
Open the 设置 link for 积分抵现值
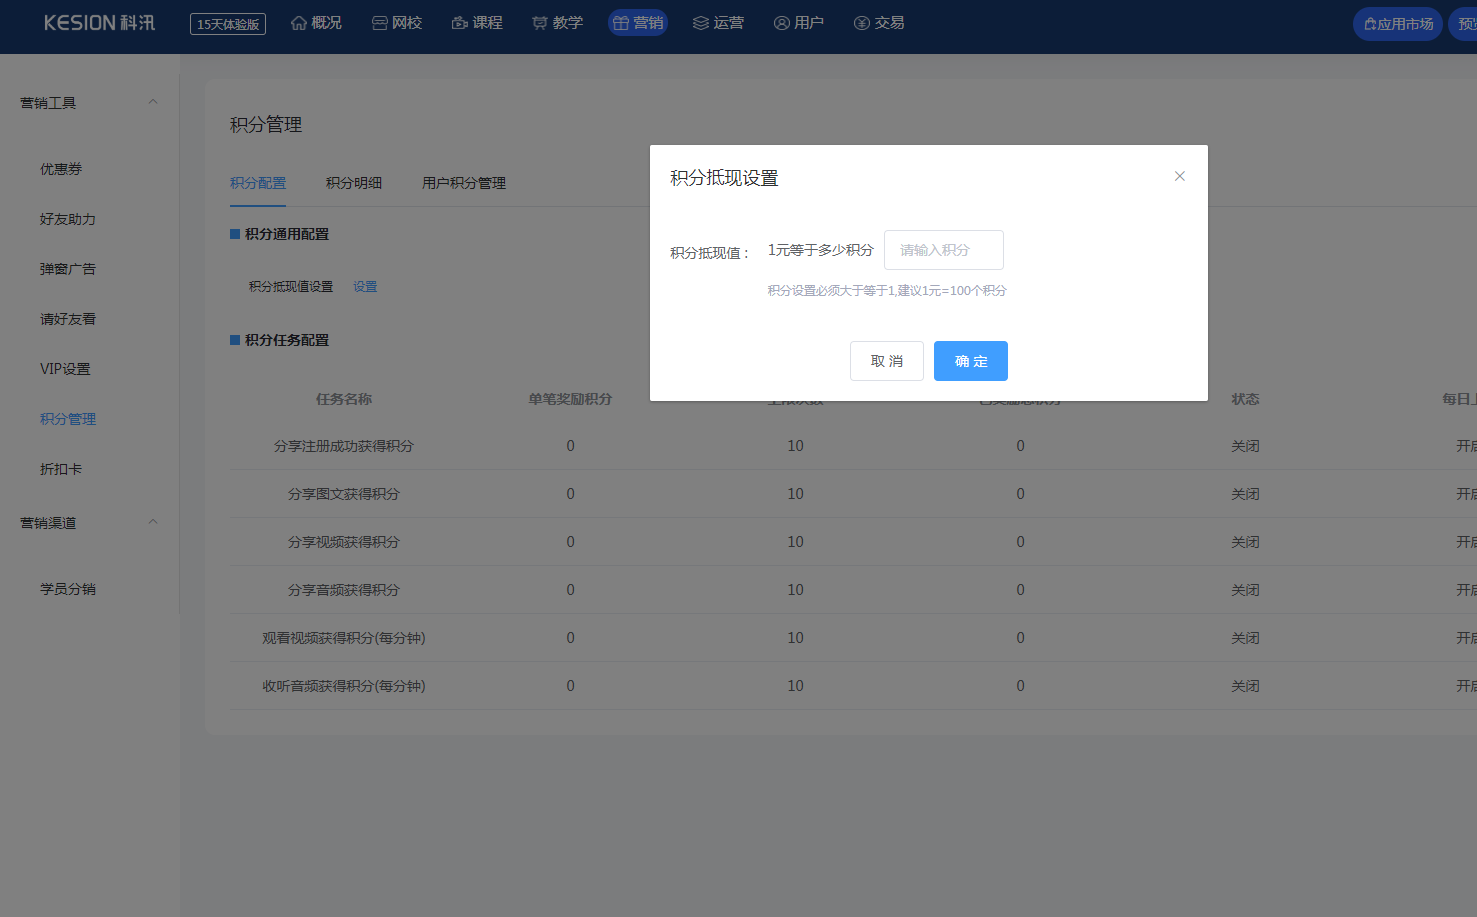click(365, 287)
